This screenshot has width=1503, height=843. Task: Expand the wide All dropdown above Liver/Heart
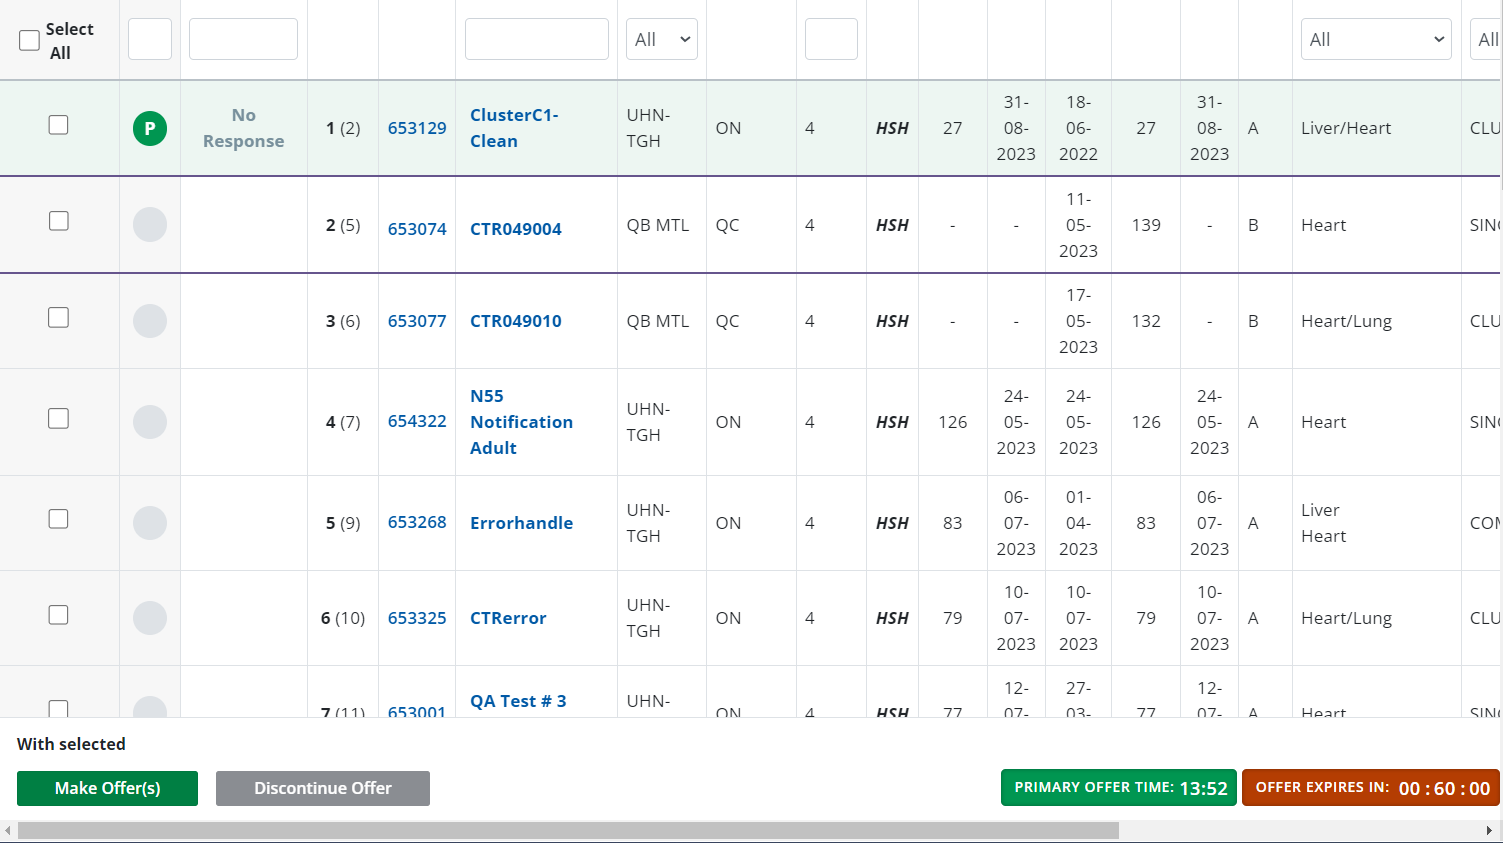1375,40
